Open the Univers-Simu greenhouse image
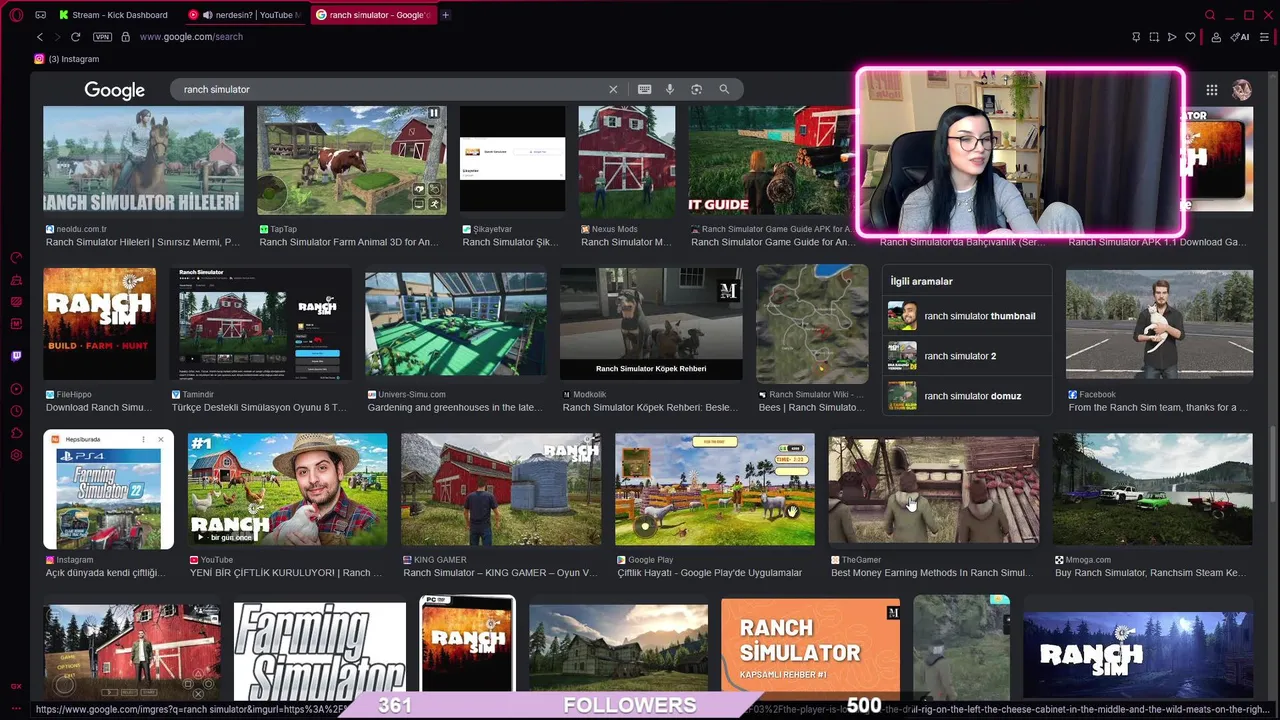The width and height of the screenshot is (1280, 720). [456, 324]
